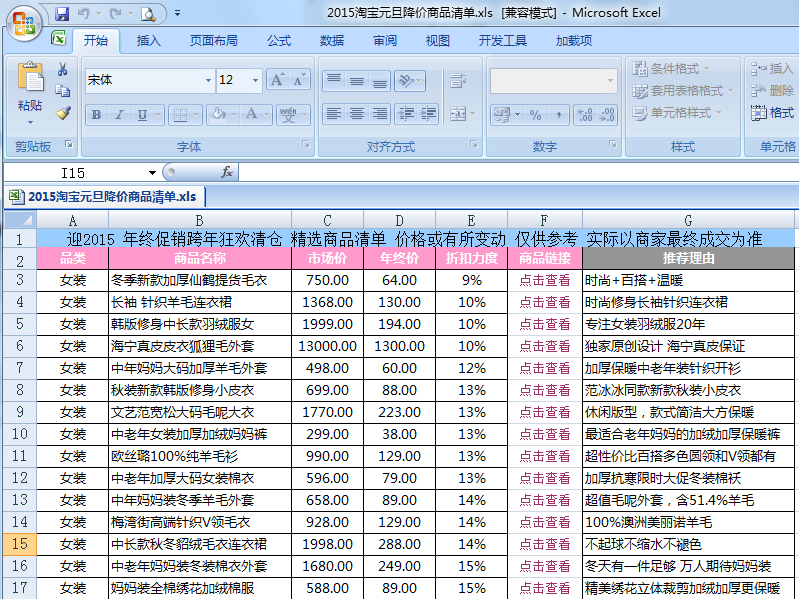Viewport: 799px width, 599px height.
Task: Select column C header
Action: 328,220
